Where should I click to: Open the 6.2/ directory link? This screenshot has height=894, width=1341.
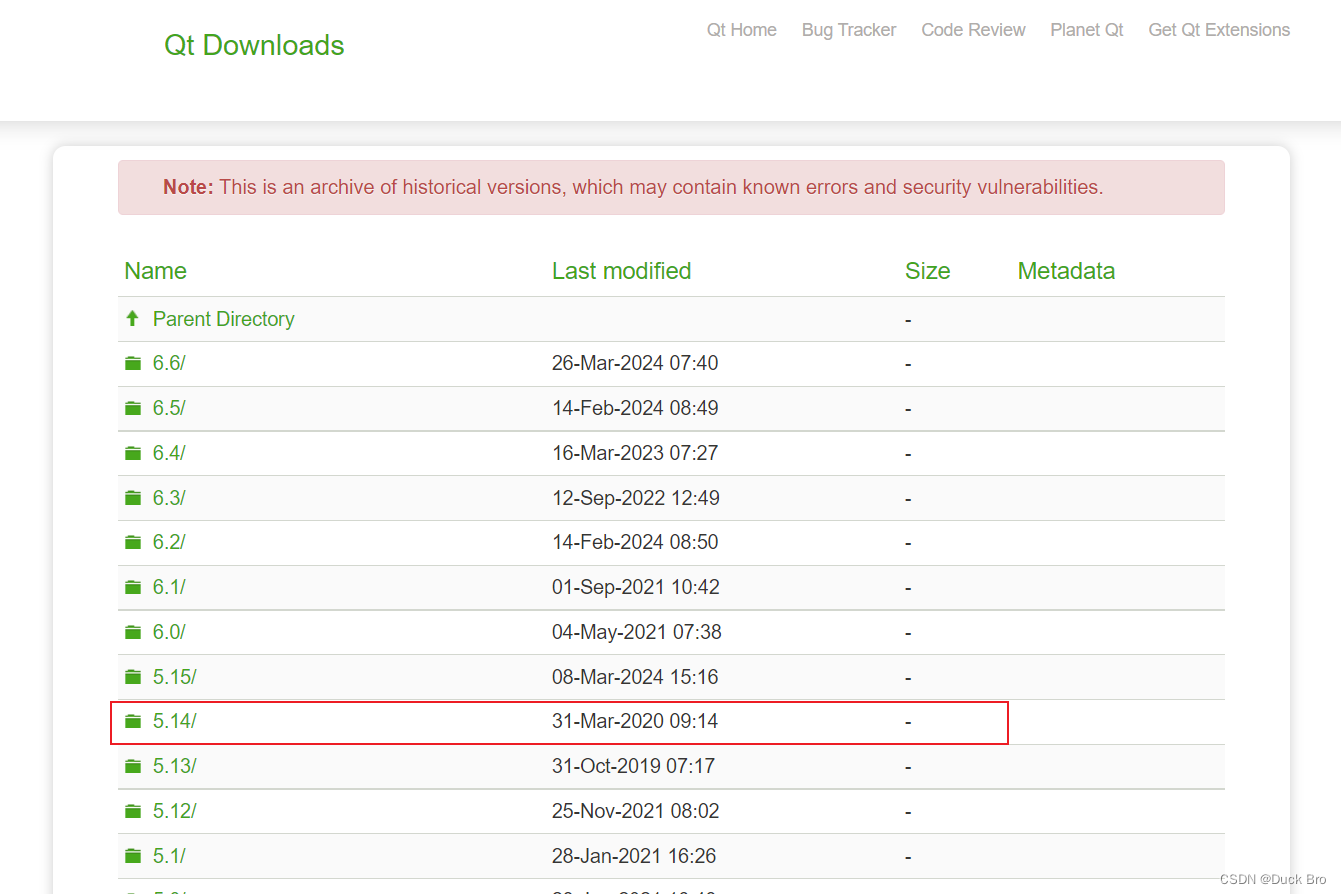169,542
